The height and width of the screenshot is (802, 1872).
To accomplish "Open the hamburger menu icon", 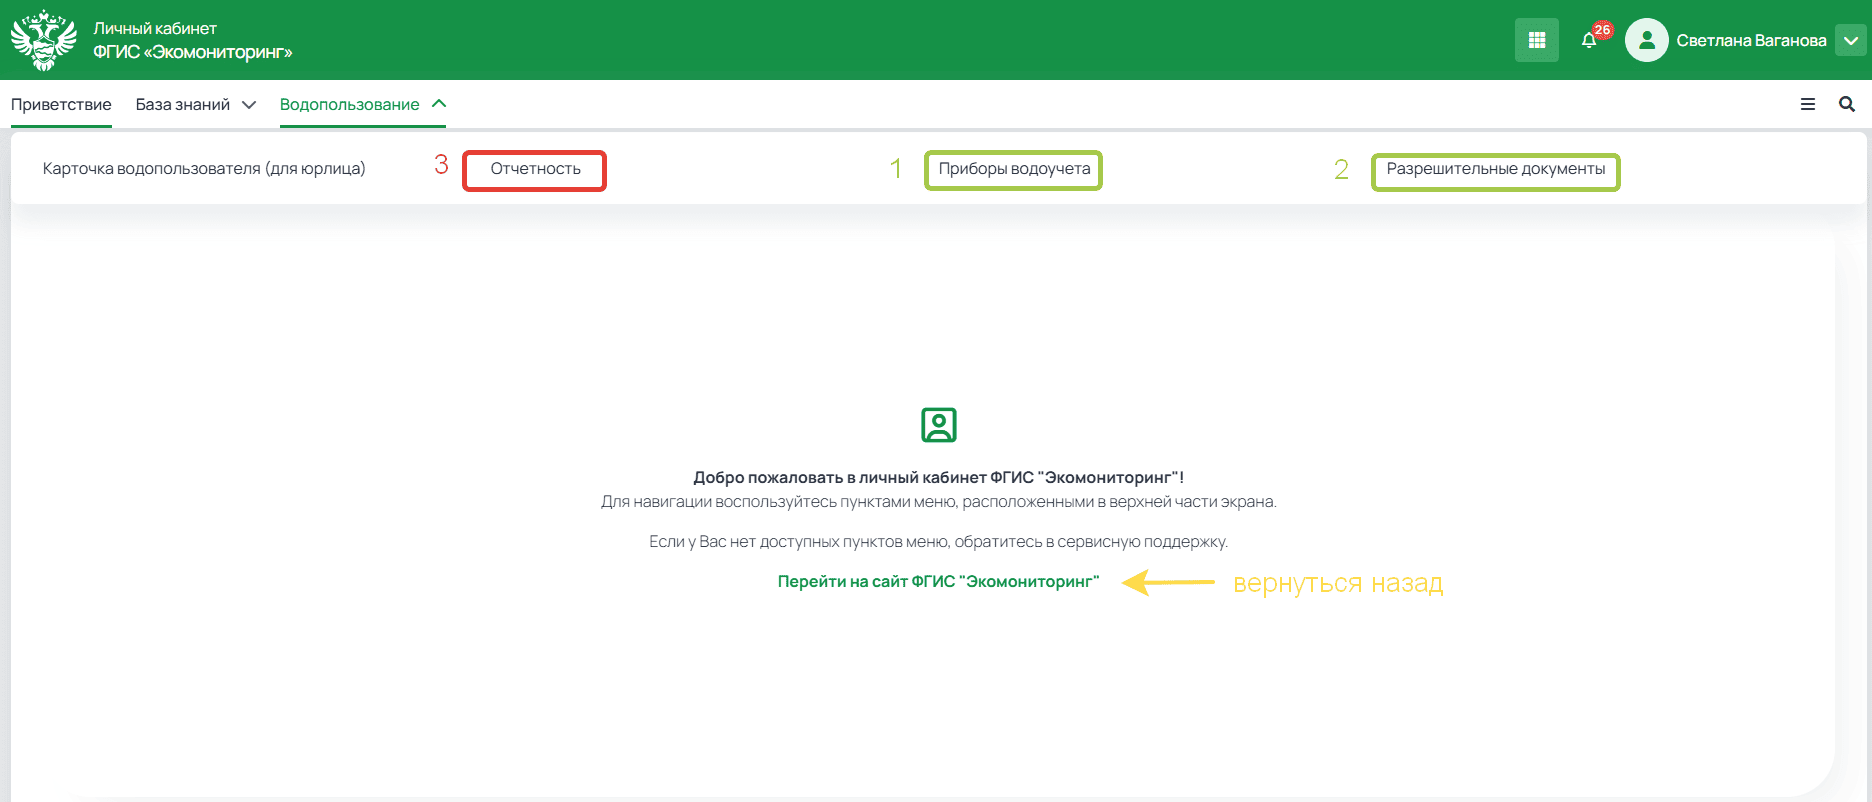I will pyautogui.click(x=1807, y=104).
